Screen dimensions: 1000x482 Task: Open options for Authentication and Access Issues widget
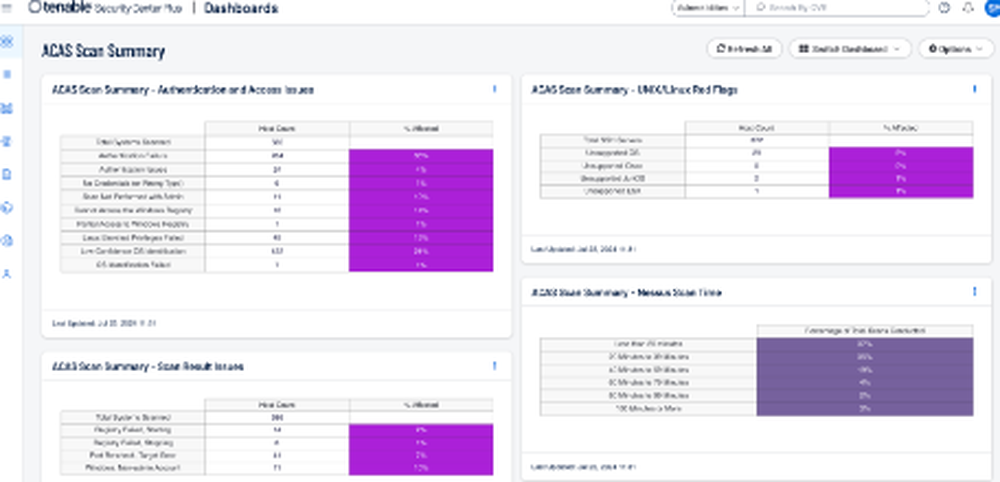(x=494, y=90)
